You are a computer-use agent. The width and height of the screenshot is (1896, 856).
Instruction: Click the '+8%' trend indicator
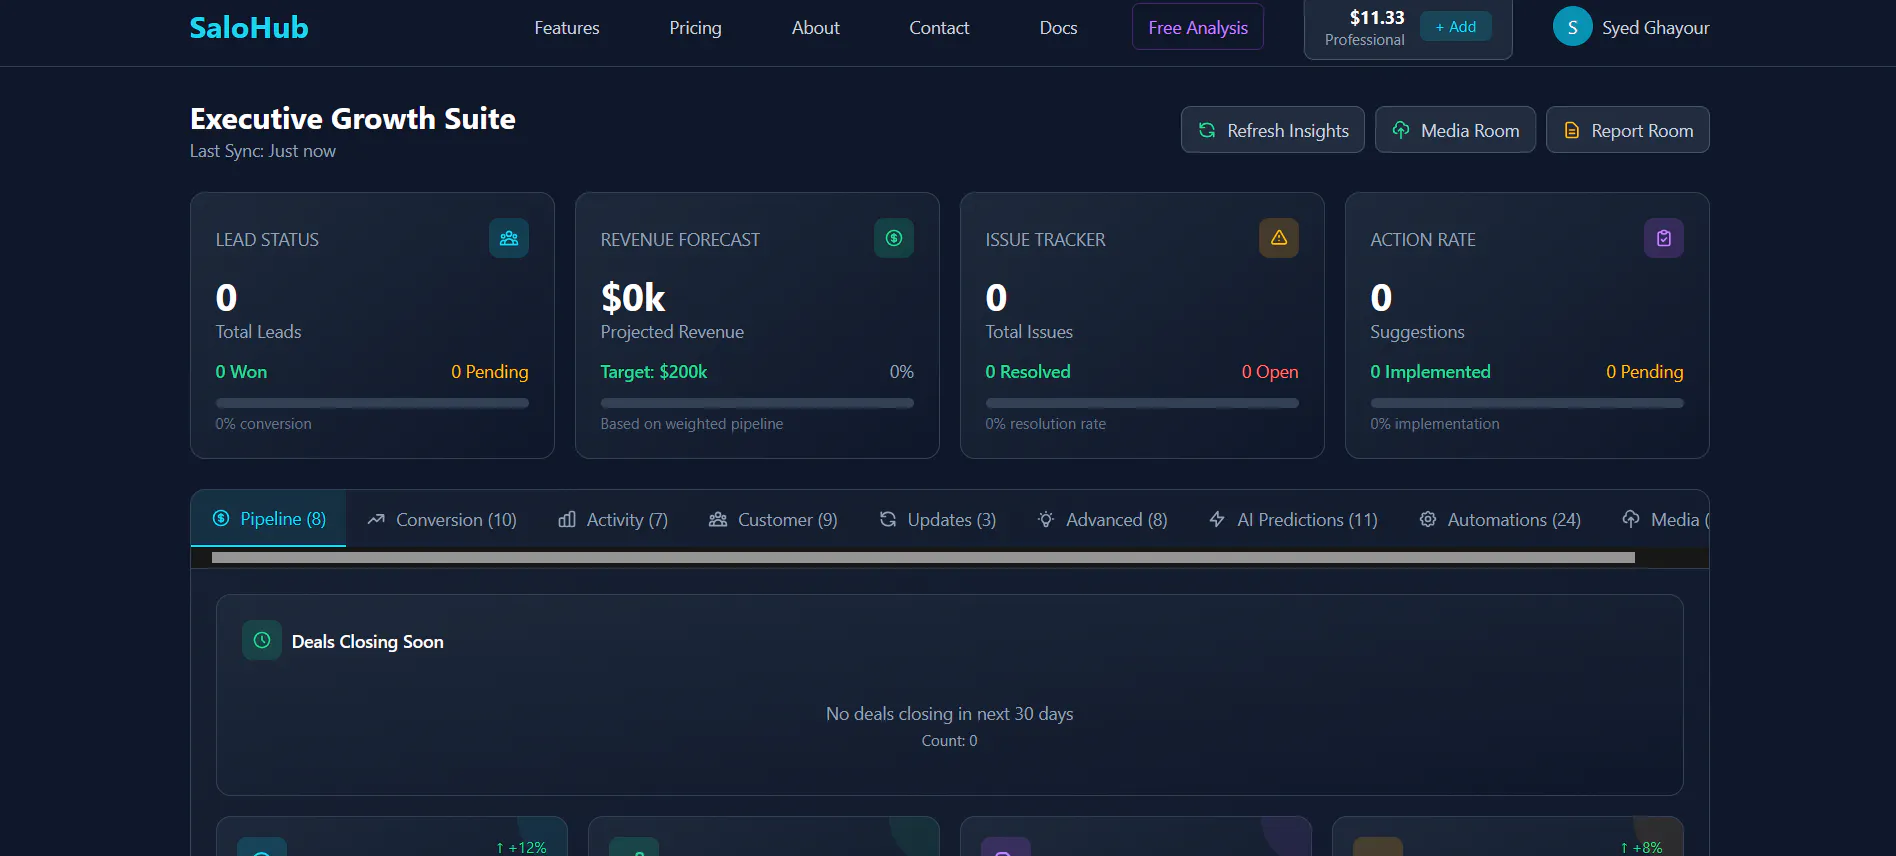tap(1641, 847)
